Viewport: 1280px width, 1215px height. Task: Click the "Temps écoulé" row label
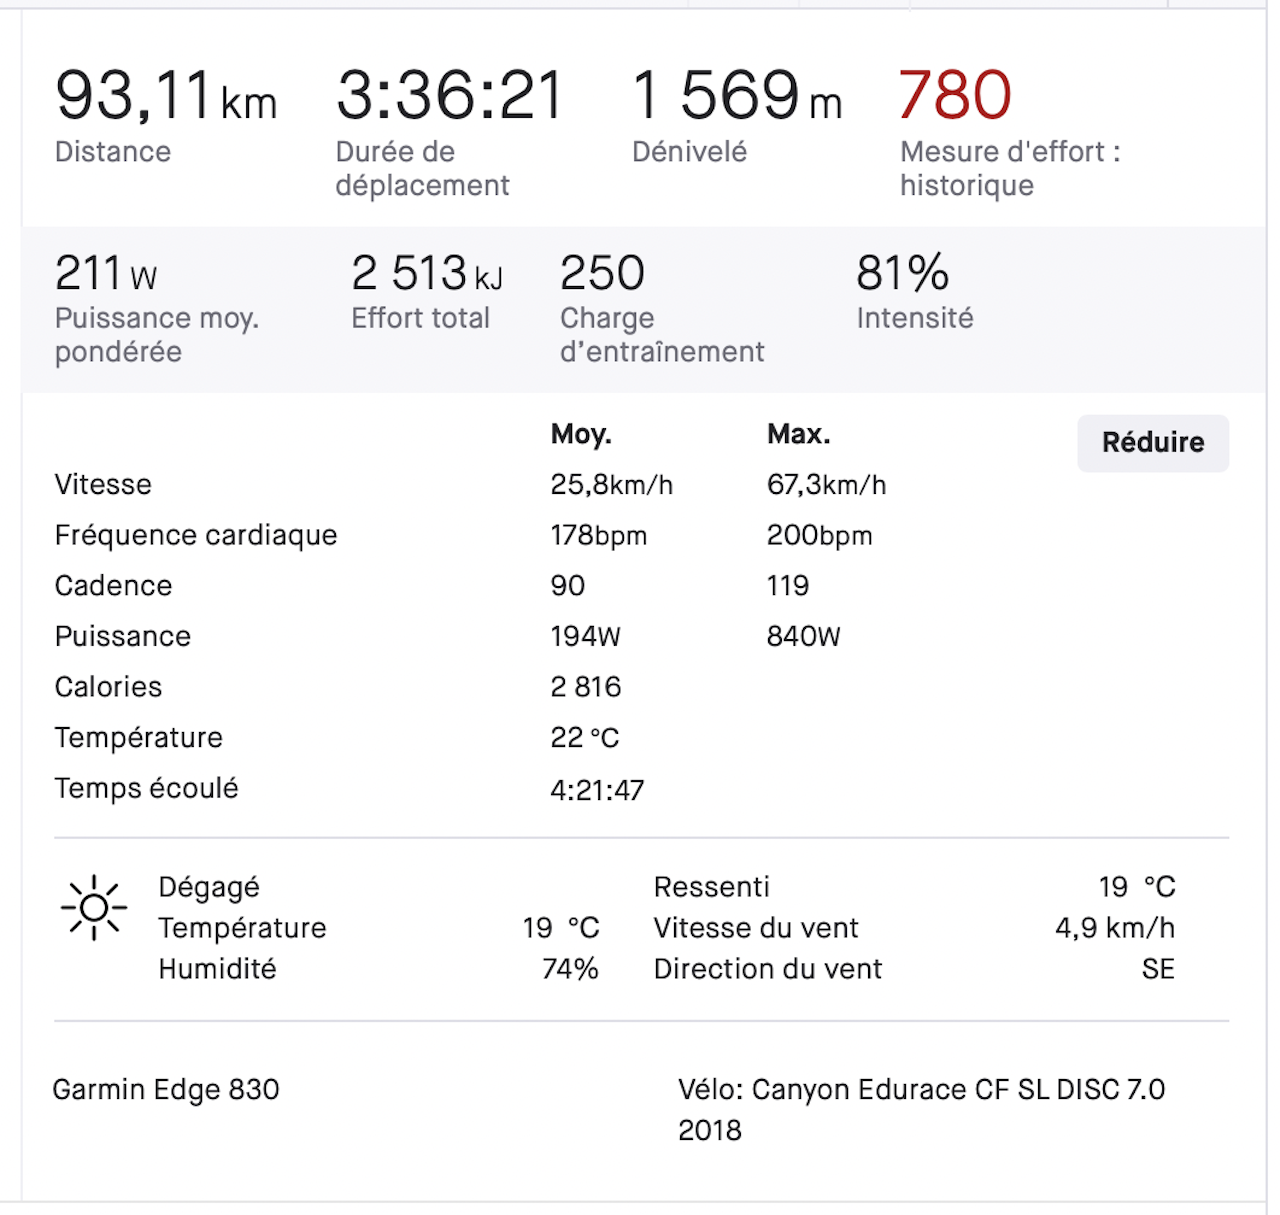pos(146,788)
